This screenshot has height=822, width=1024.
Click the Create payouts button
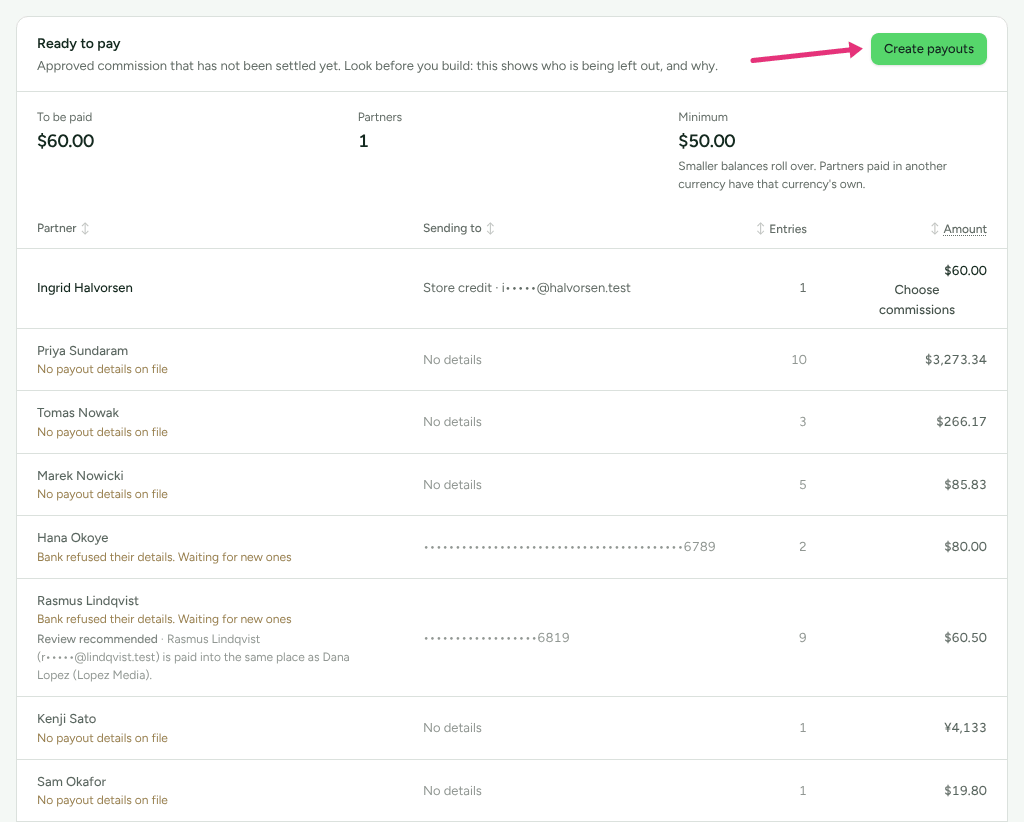928,49
